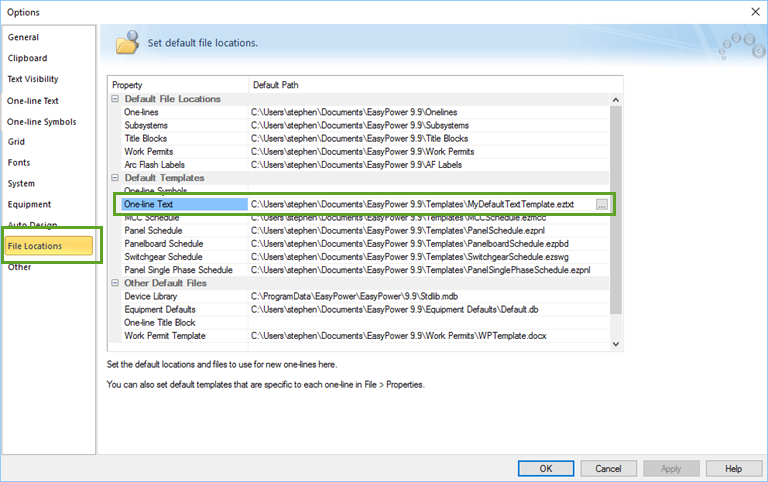
Task: Click the PanelSinglePhaseSchedule.ezpnl path value
Action: click(420, 270)
